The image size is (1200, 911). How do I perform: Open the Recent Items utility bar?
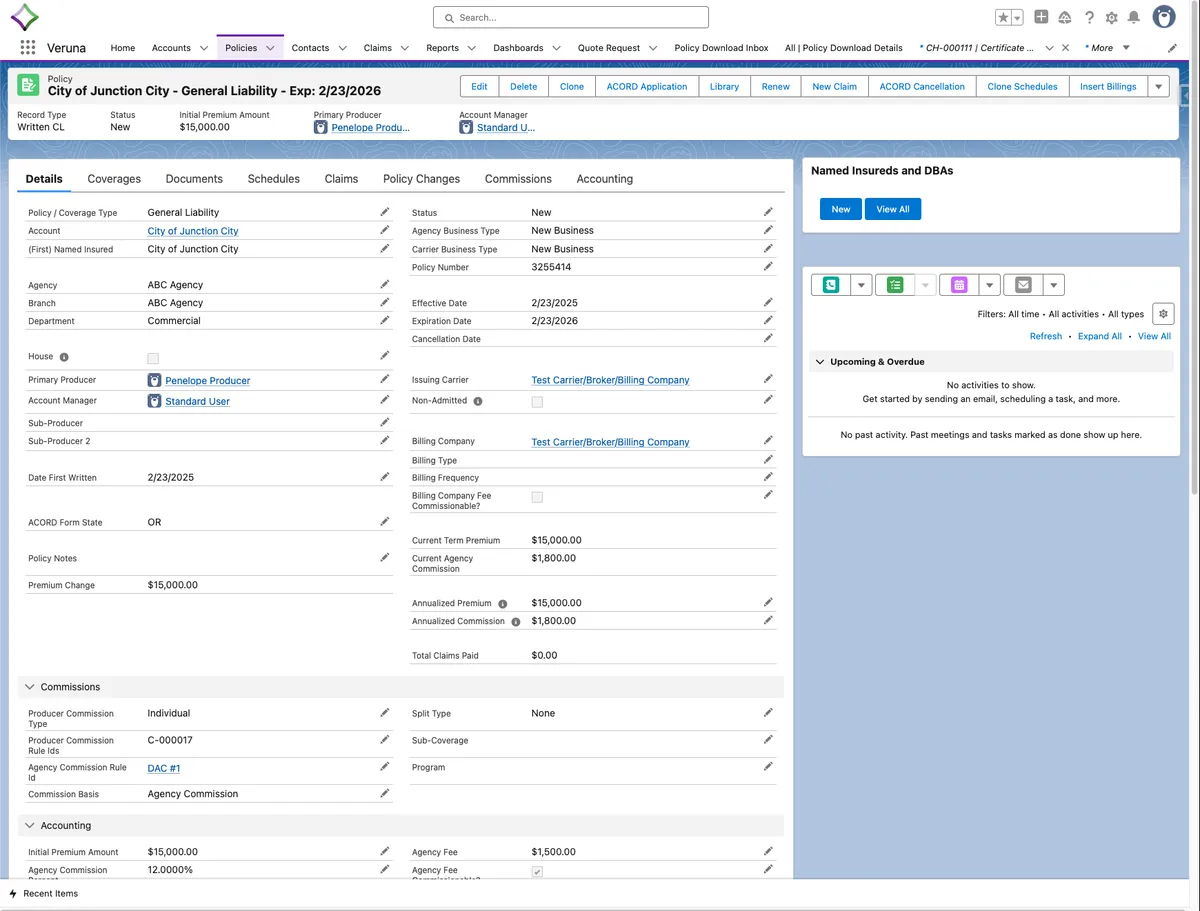click(x=43, y=894)
